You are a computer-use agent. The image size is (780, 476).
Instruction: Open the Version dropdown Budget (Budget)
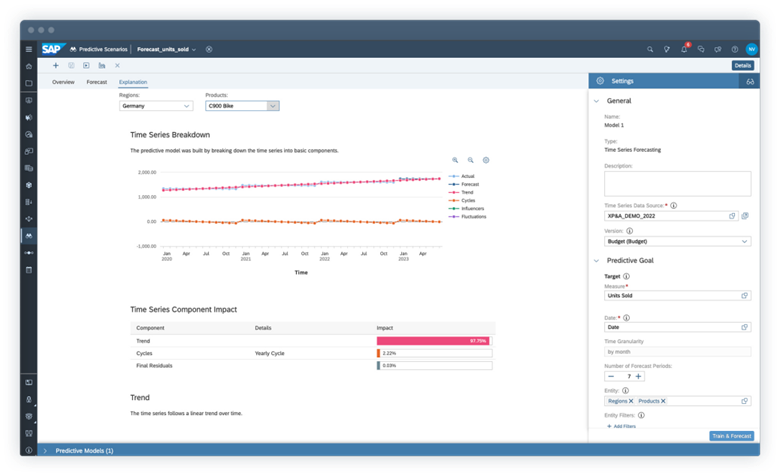[x=677, y=241]
